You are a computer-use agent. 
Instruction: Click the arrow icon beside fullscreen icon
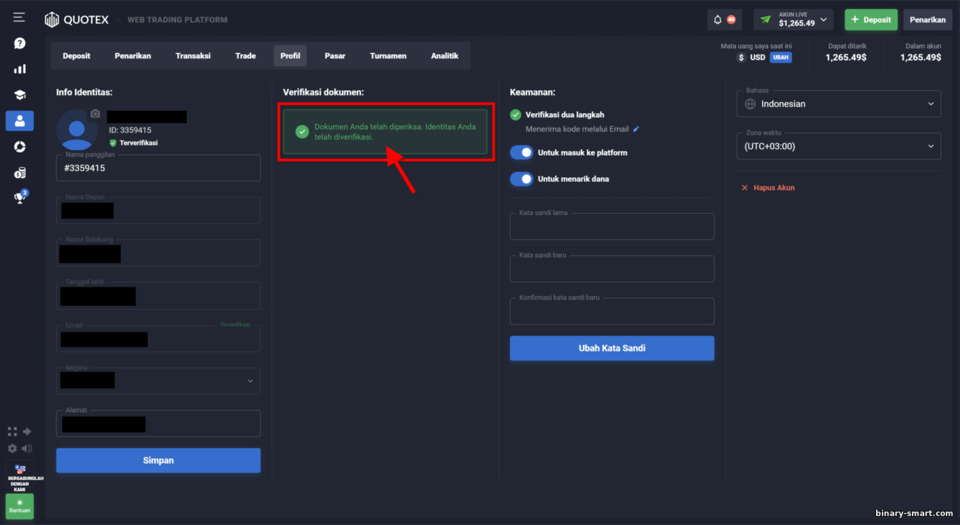click(27, 431)
